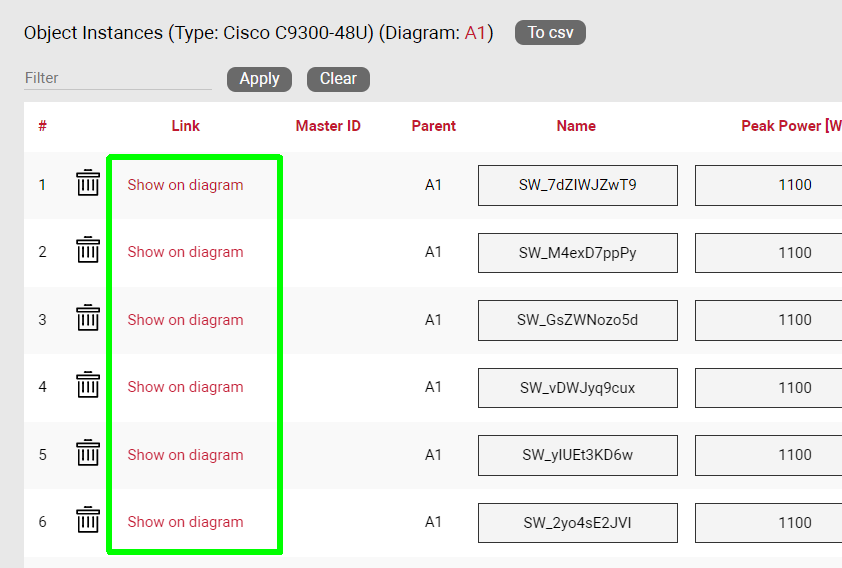Click the Apply filter button

[259, 79]
